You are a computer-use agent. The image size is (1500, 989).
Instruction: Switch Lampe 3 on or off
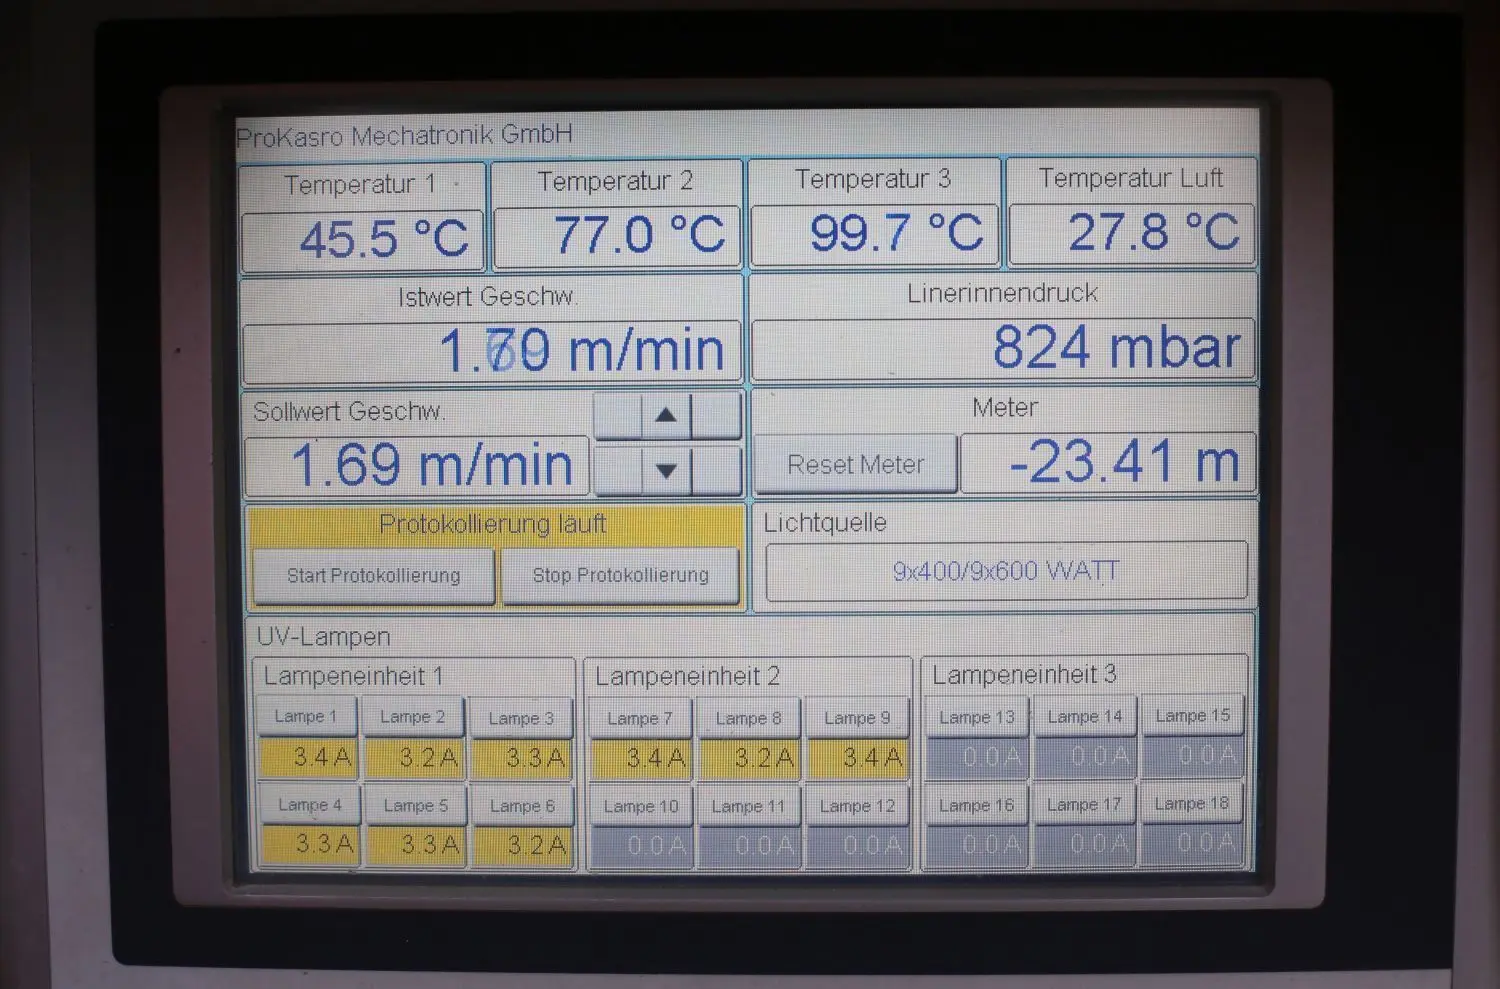point(520,718)
